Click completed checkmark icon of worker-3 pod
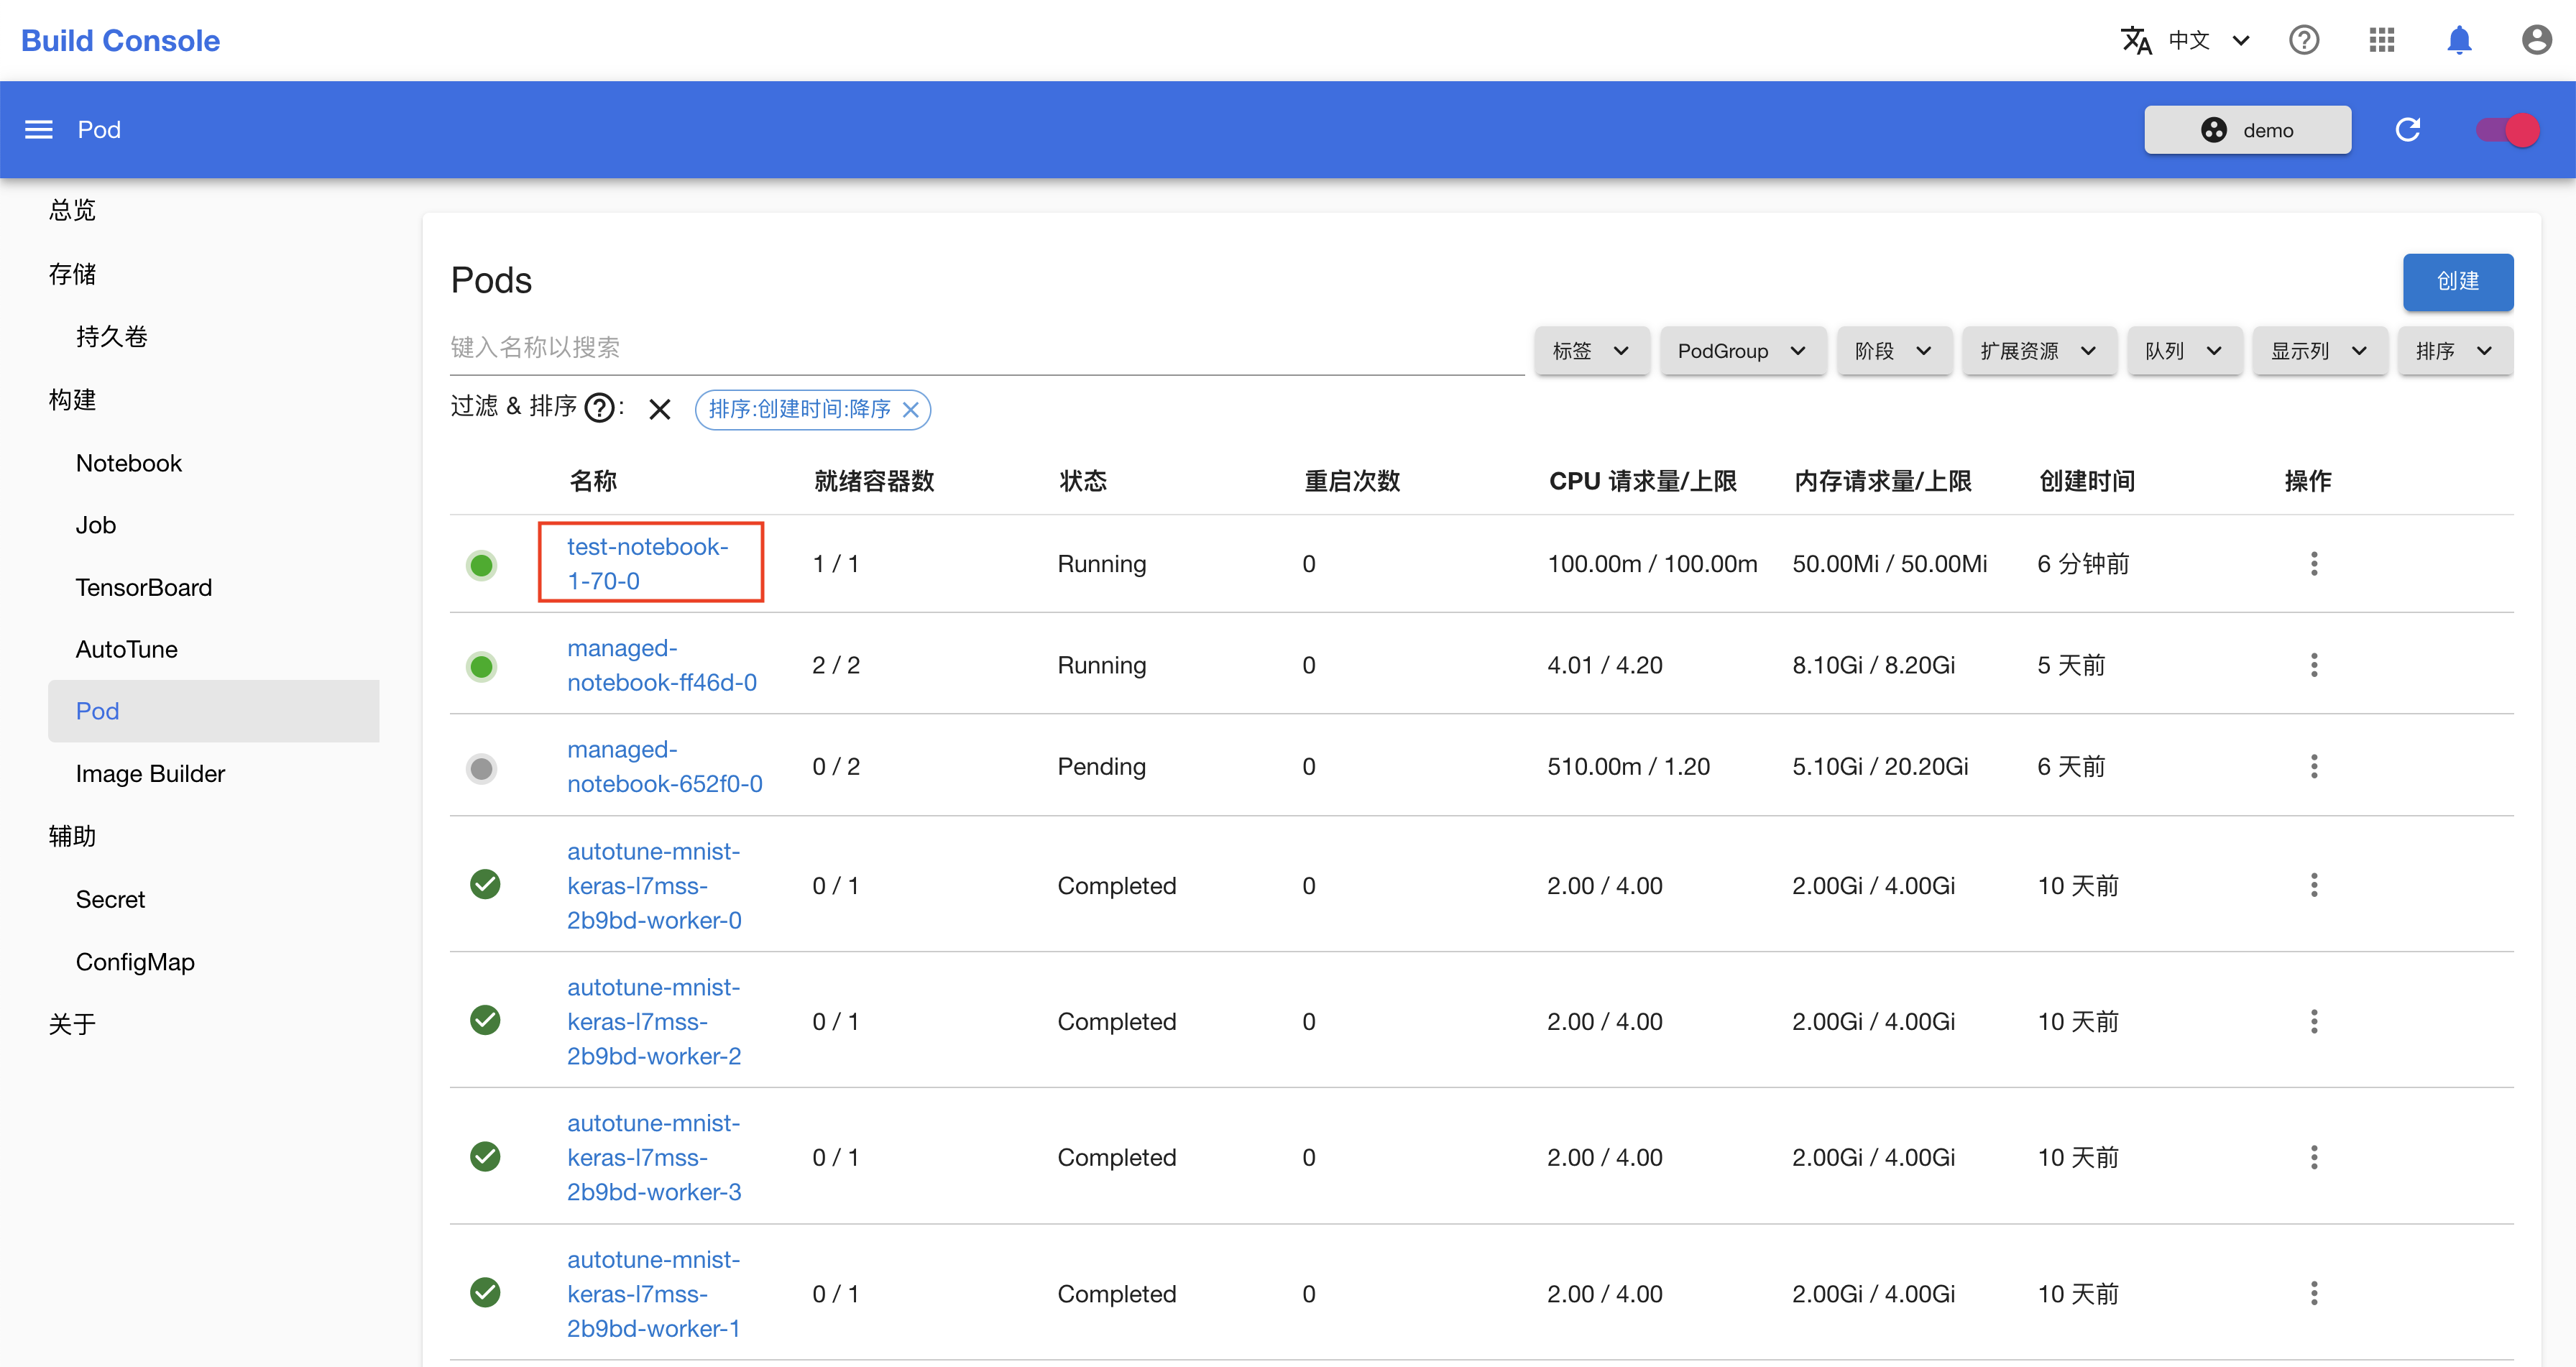This screenshot has width=2576, height=1367. point(485,1156)
